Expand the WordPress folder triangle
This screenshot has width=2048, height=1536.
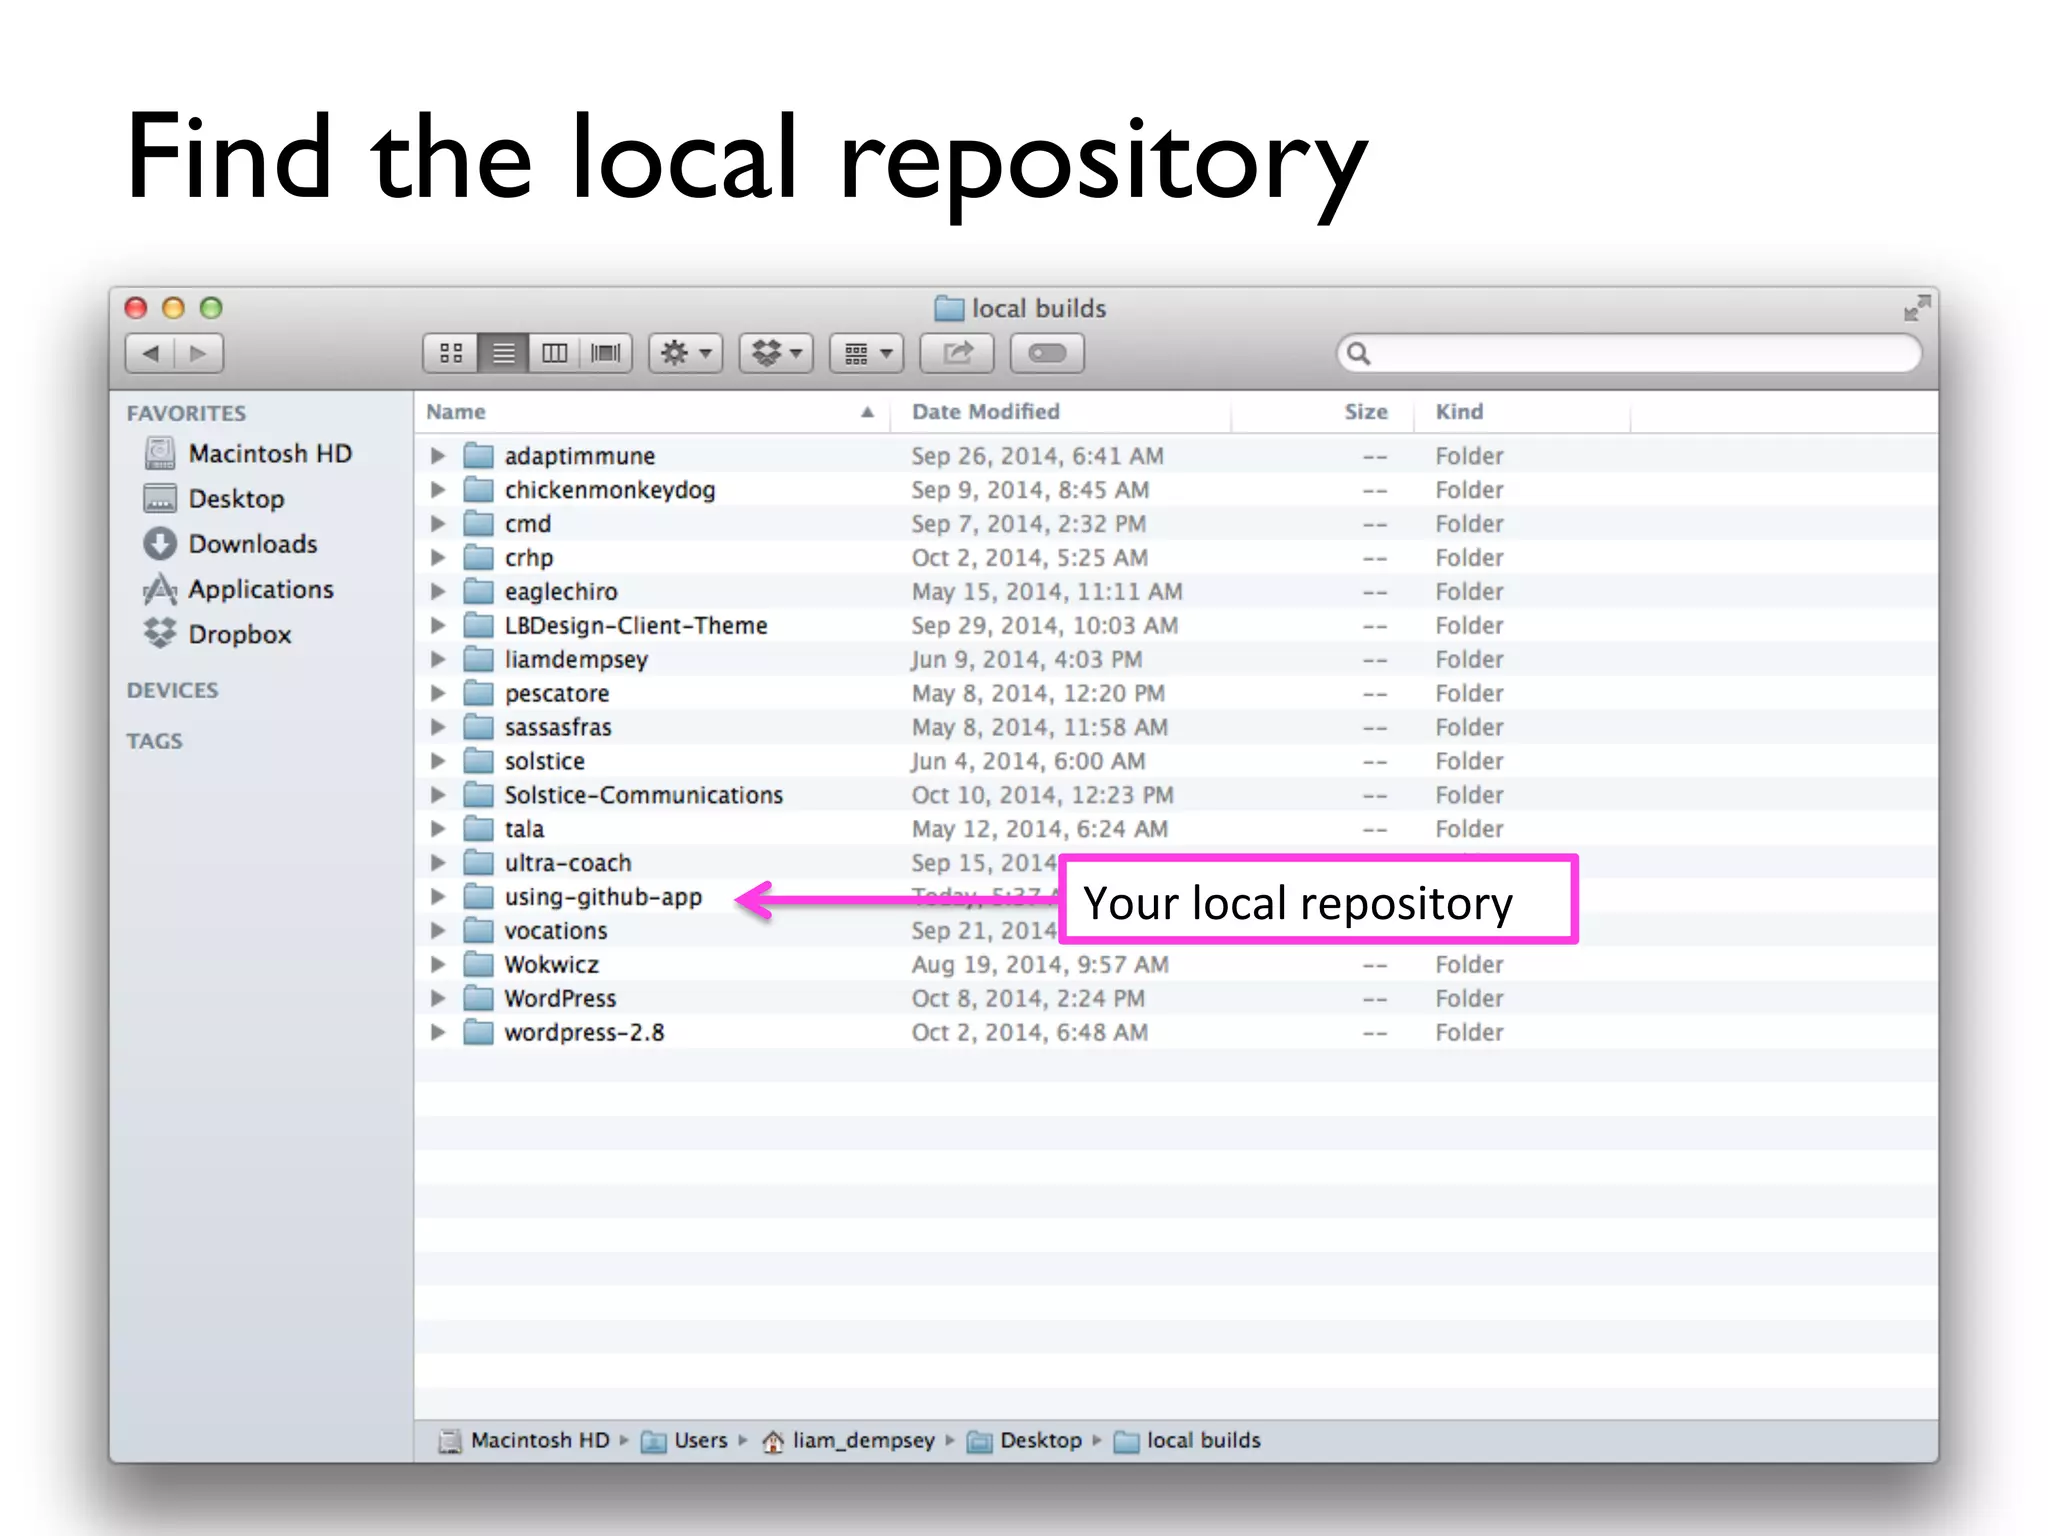tap(438, 998)
